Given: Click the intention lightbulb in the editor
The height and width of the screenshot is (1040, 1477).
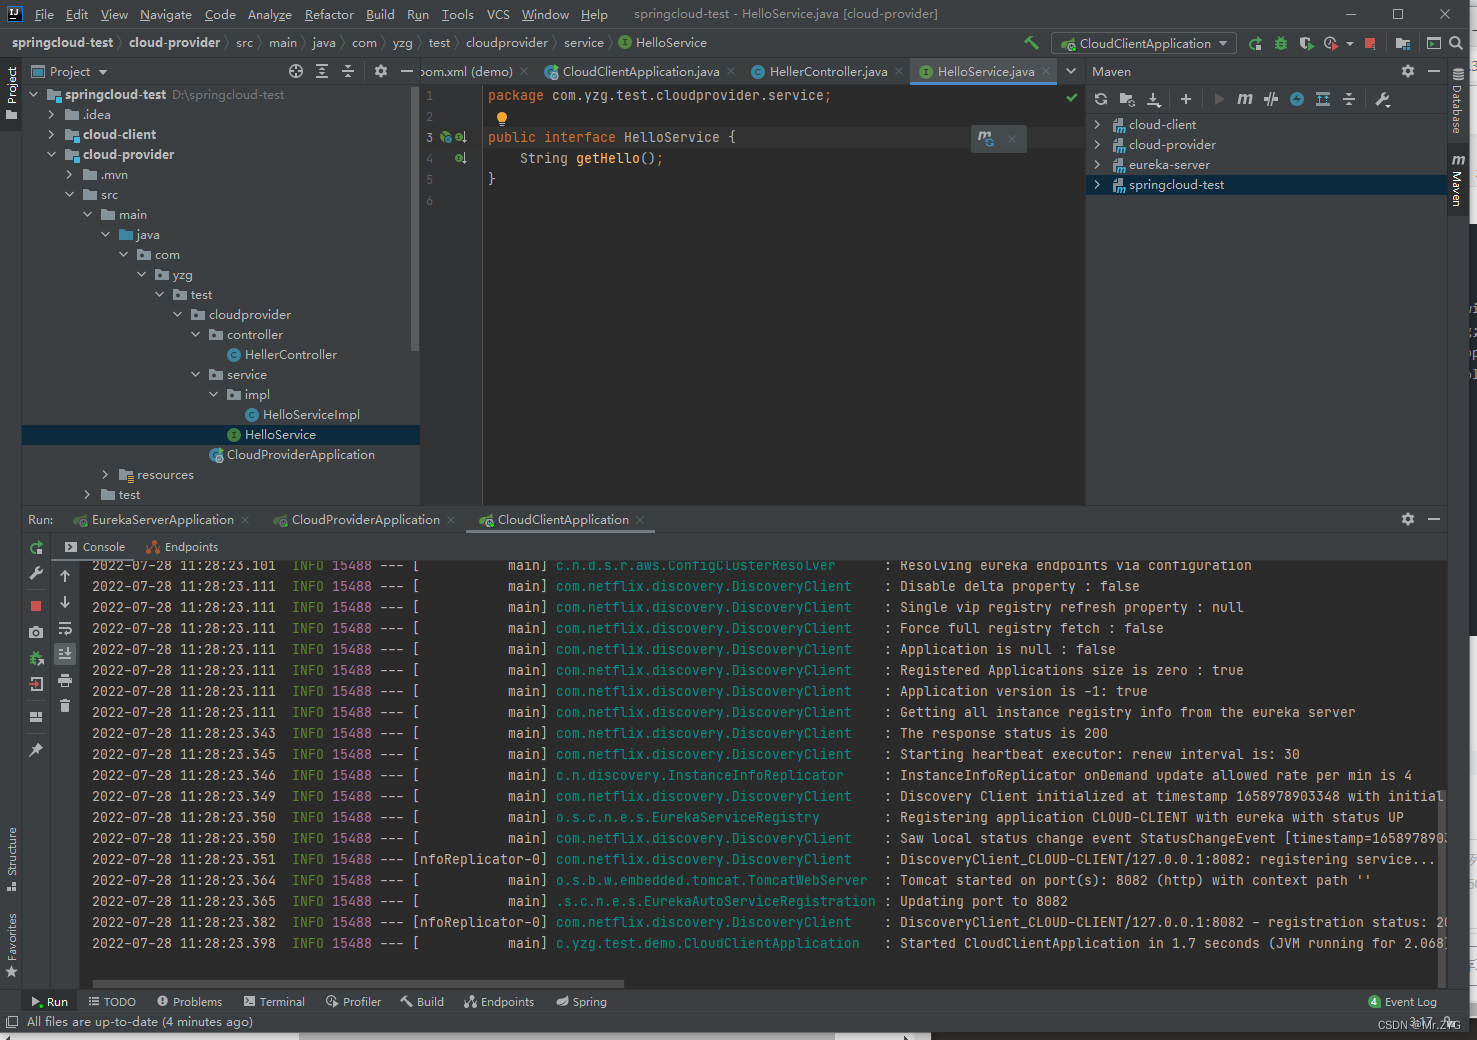Looking at the screenshot, I should (502, 118).
